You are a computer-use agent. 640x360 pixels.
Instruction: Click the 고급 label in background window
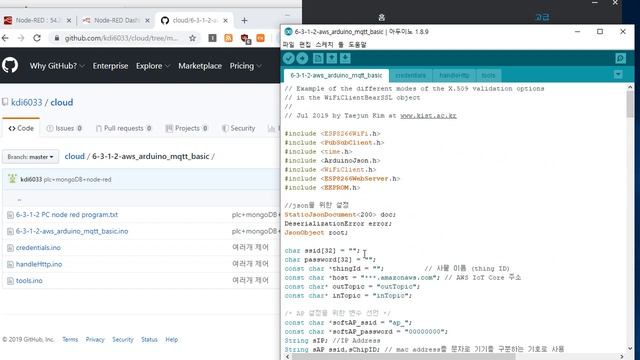(x=542, y=17)
